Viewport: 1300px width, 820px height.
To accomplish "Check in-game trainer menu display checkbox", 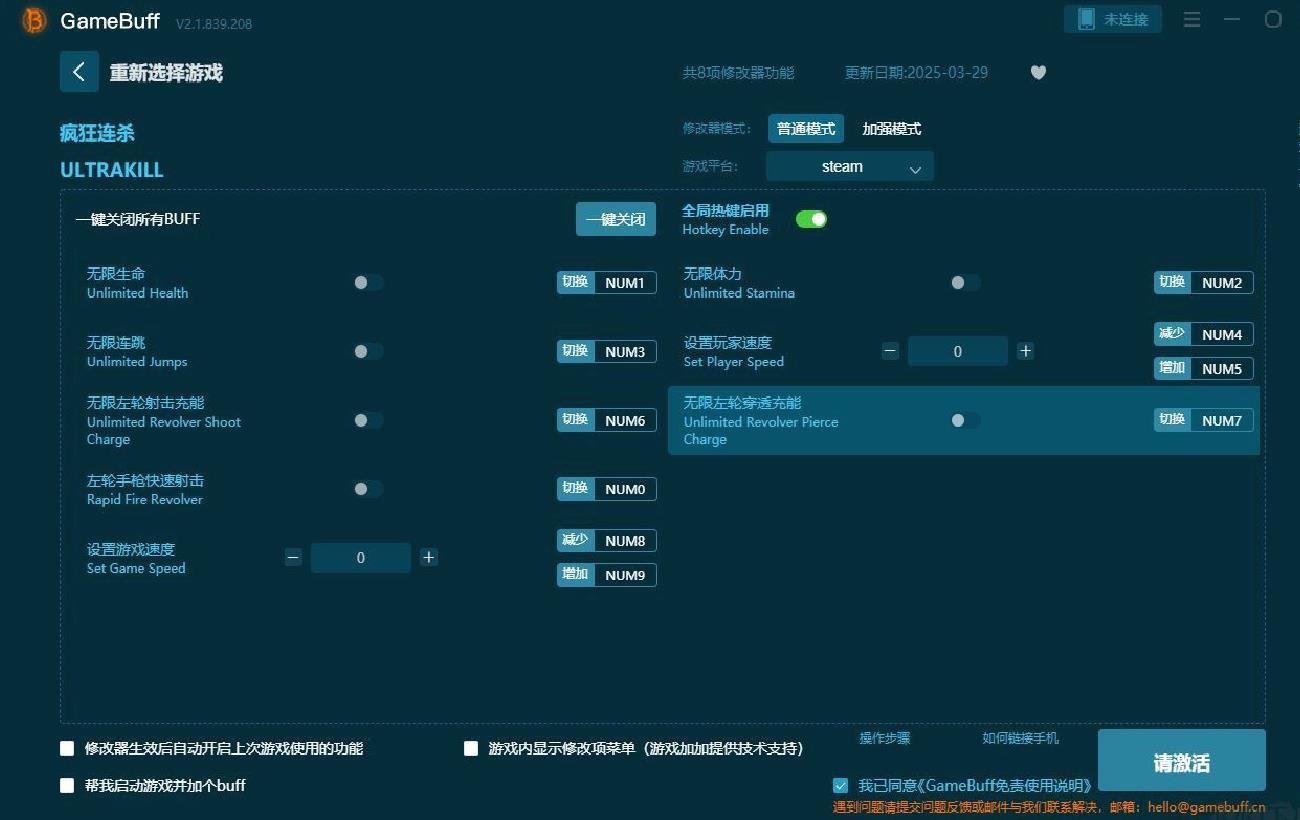I will [471, 748].
